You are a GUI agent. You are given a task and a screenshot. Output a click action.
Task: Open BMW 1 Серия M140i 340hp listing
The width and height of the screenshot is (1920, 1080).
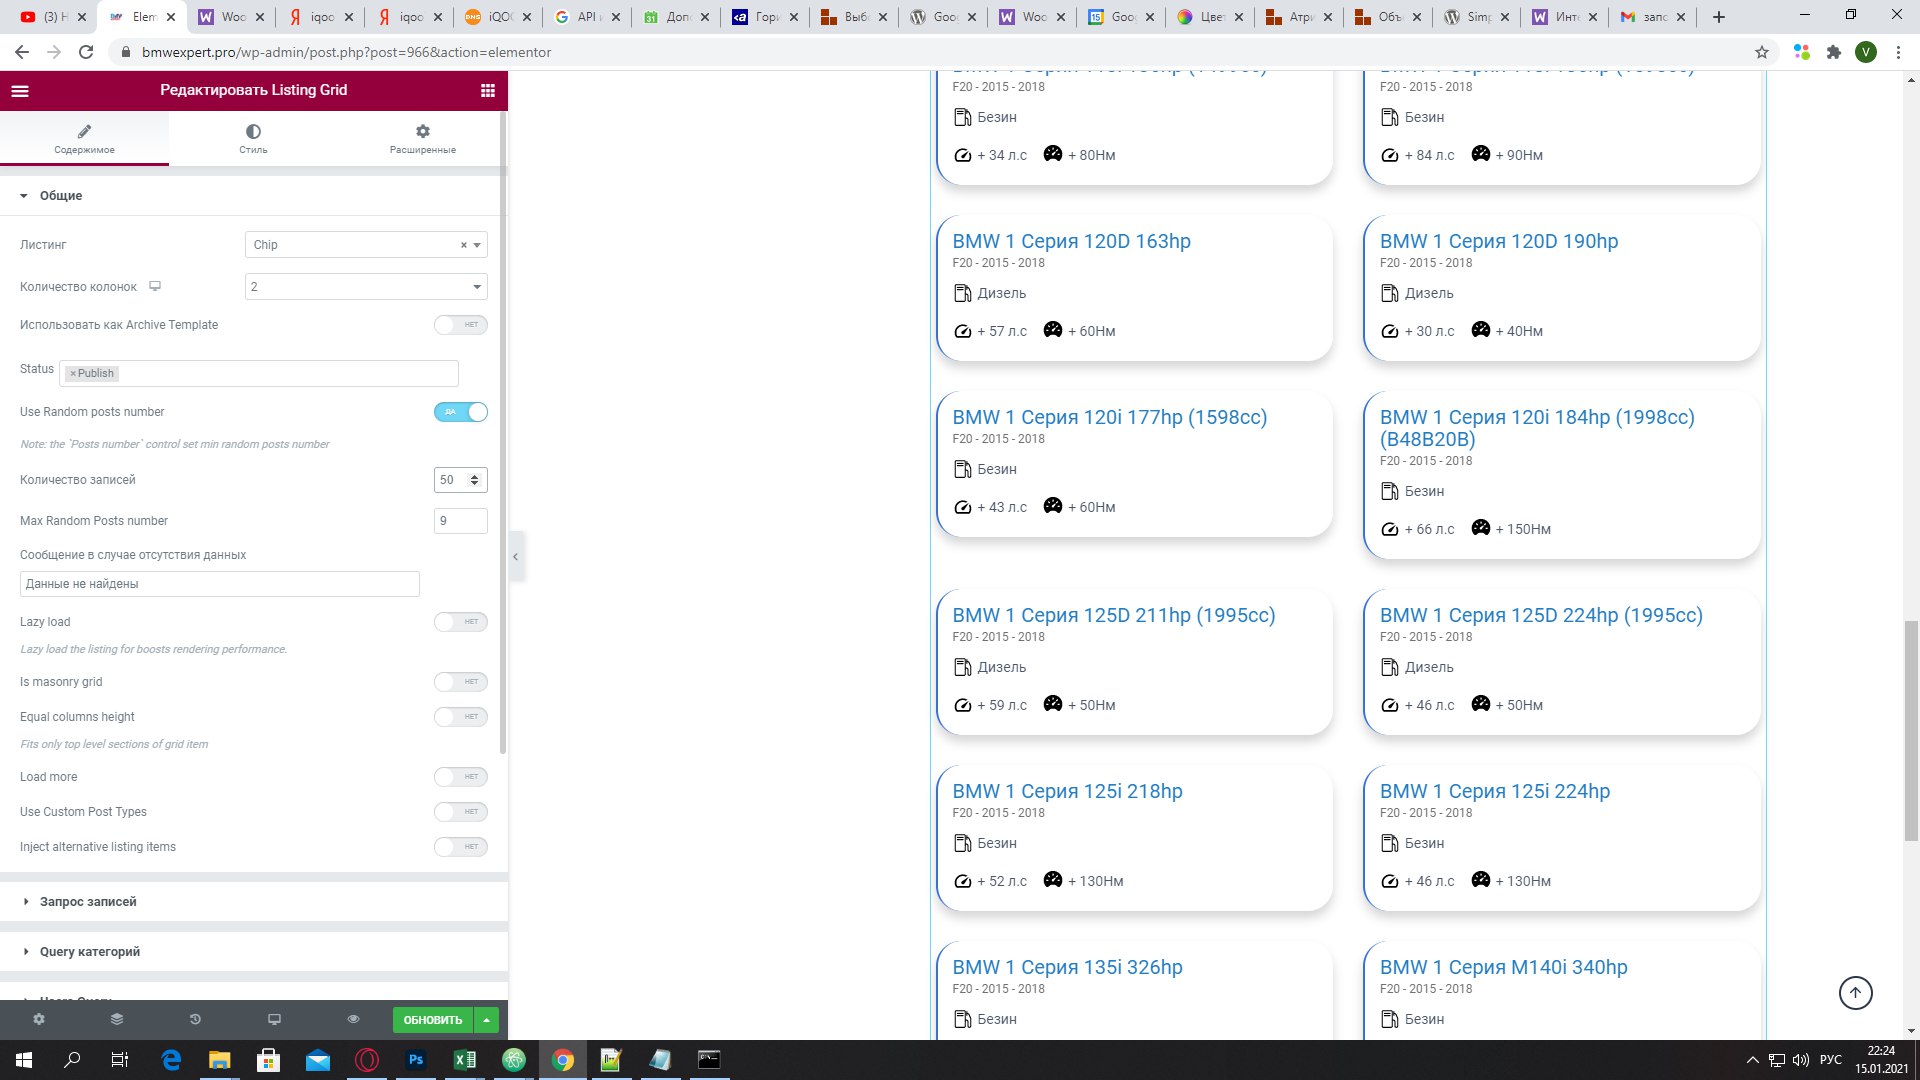point(1503,967)
